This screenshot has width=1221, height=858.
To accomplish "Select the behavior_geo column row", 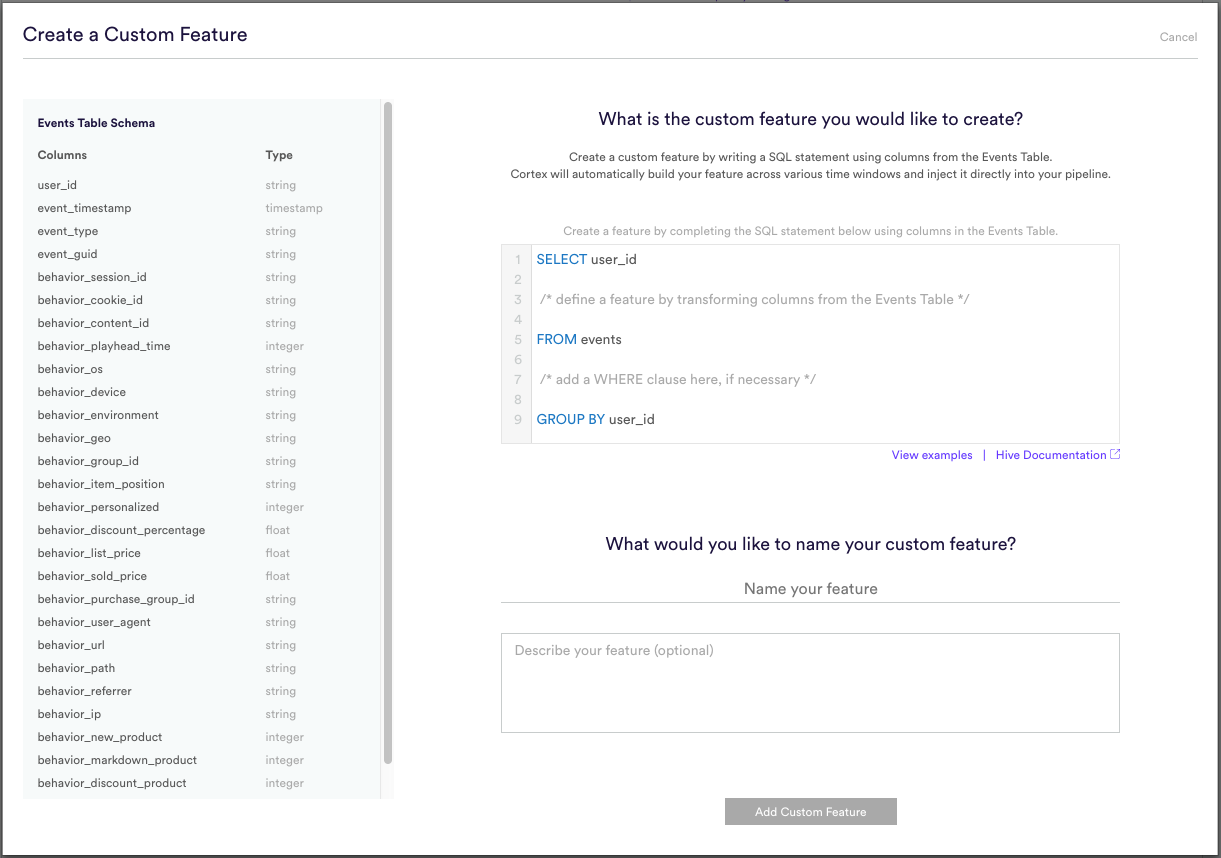I will 202,438.
